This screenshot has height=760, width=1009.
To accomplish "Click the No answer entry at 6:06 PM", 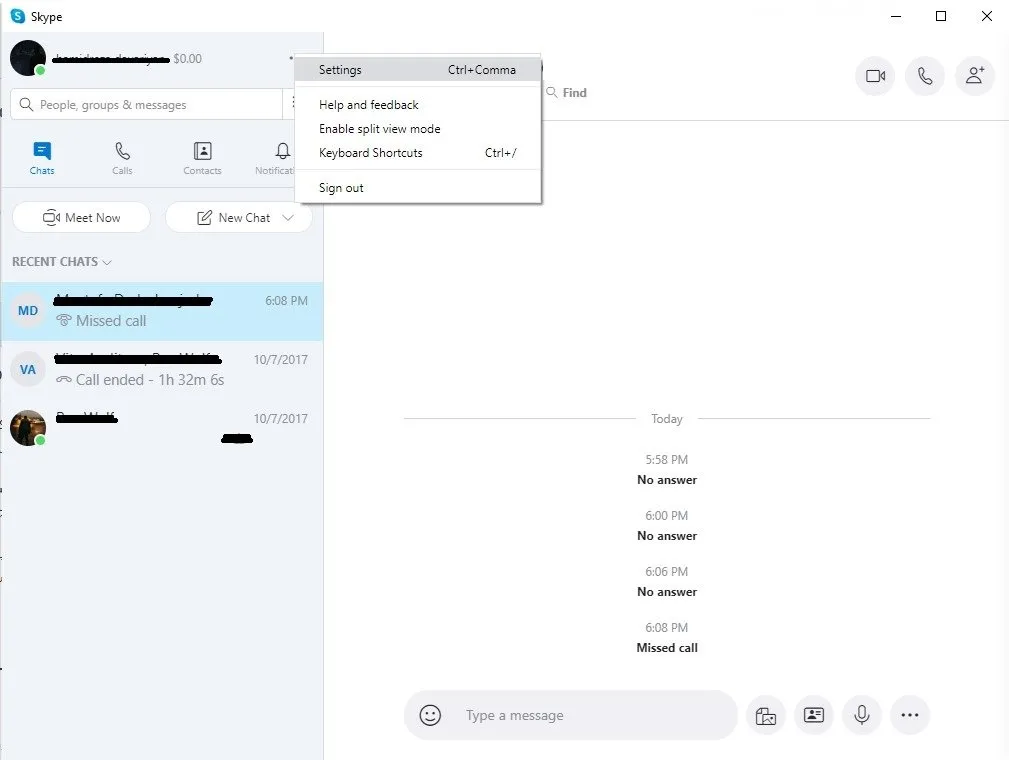I will point(667,592).
